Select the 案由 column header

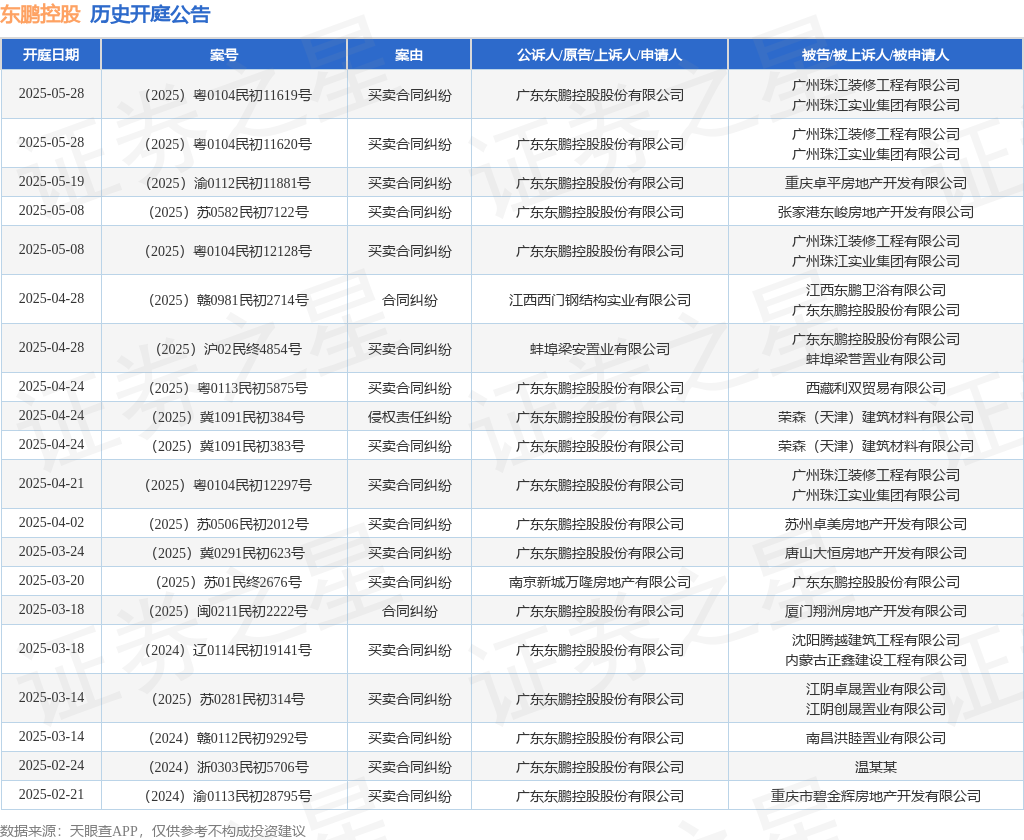pos(409,55)
